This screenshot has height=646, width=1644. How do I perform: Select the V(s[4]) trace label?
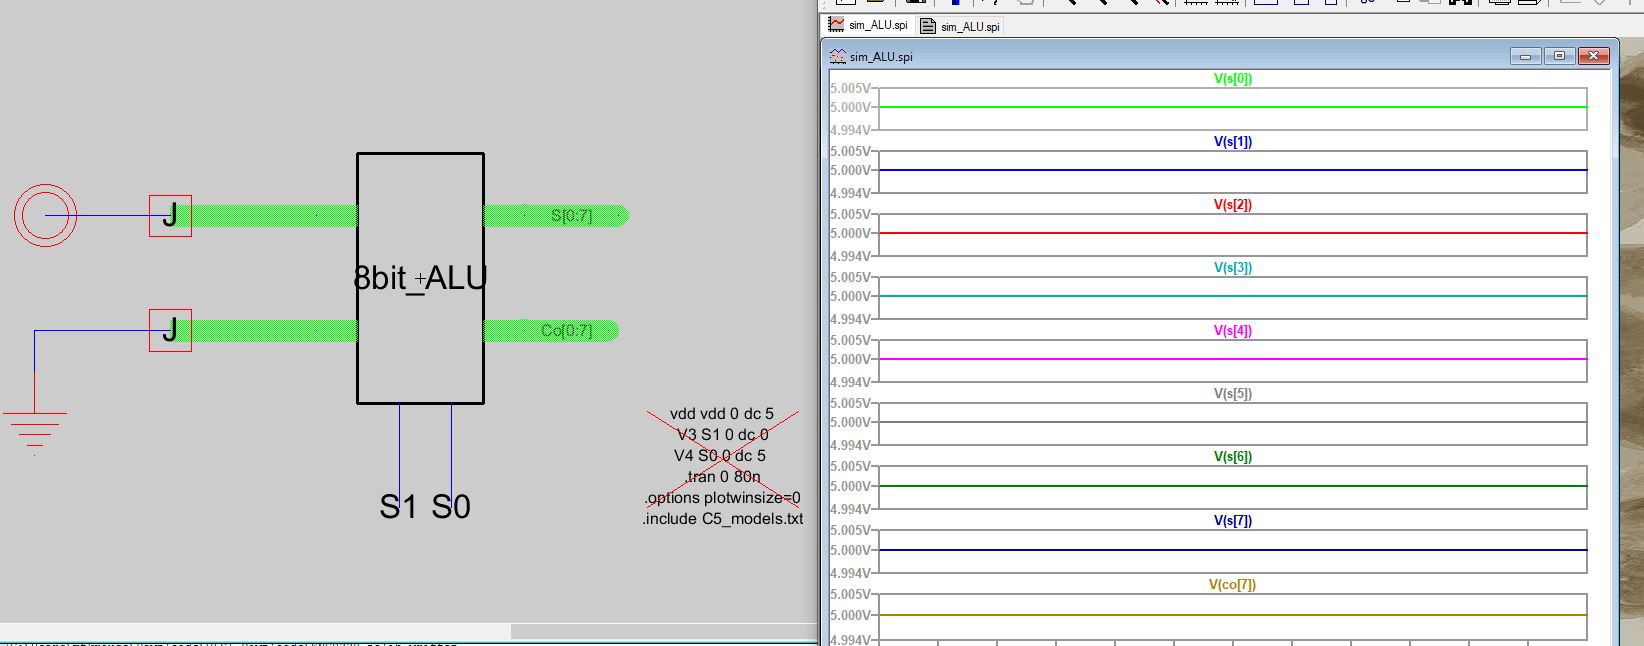point(1232,331)
